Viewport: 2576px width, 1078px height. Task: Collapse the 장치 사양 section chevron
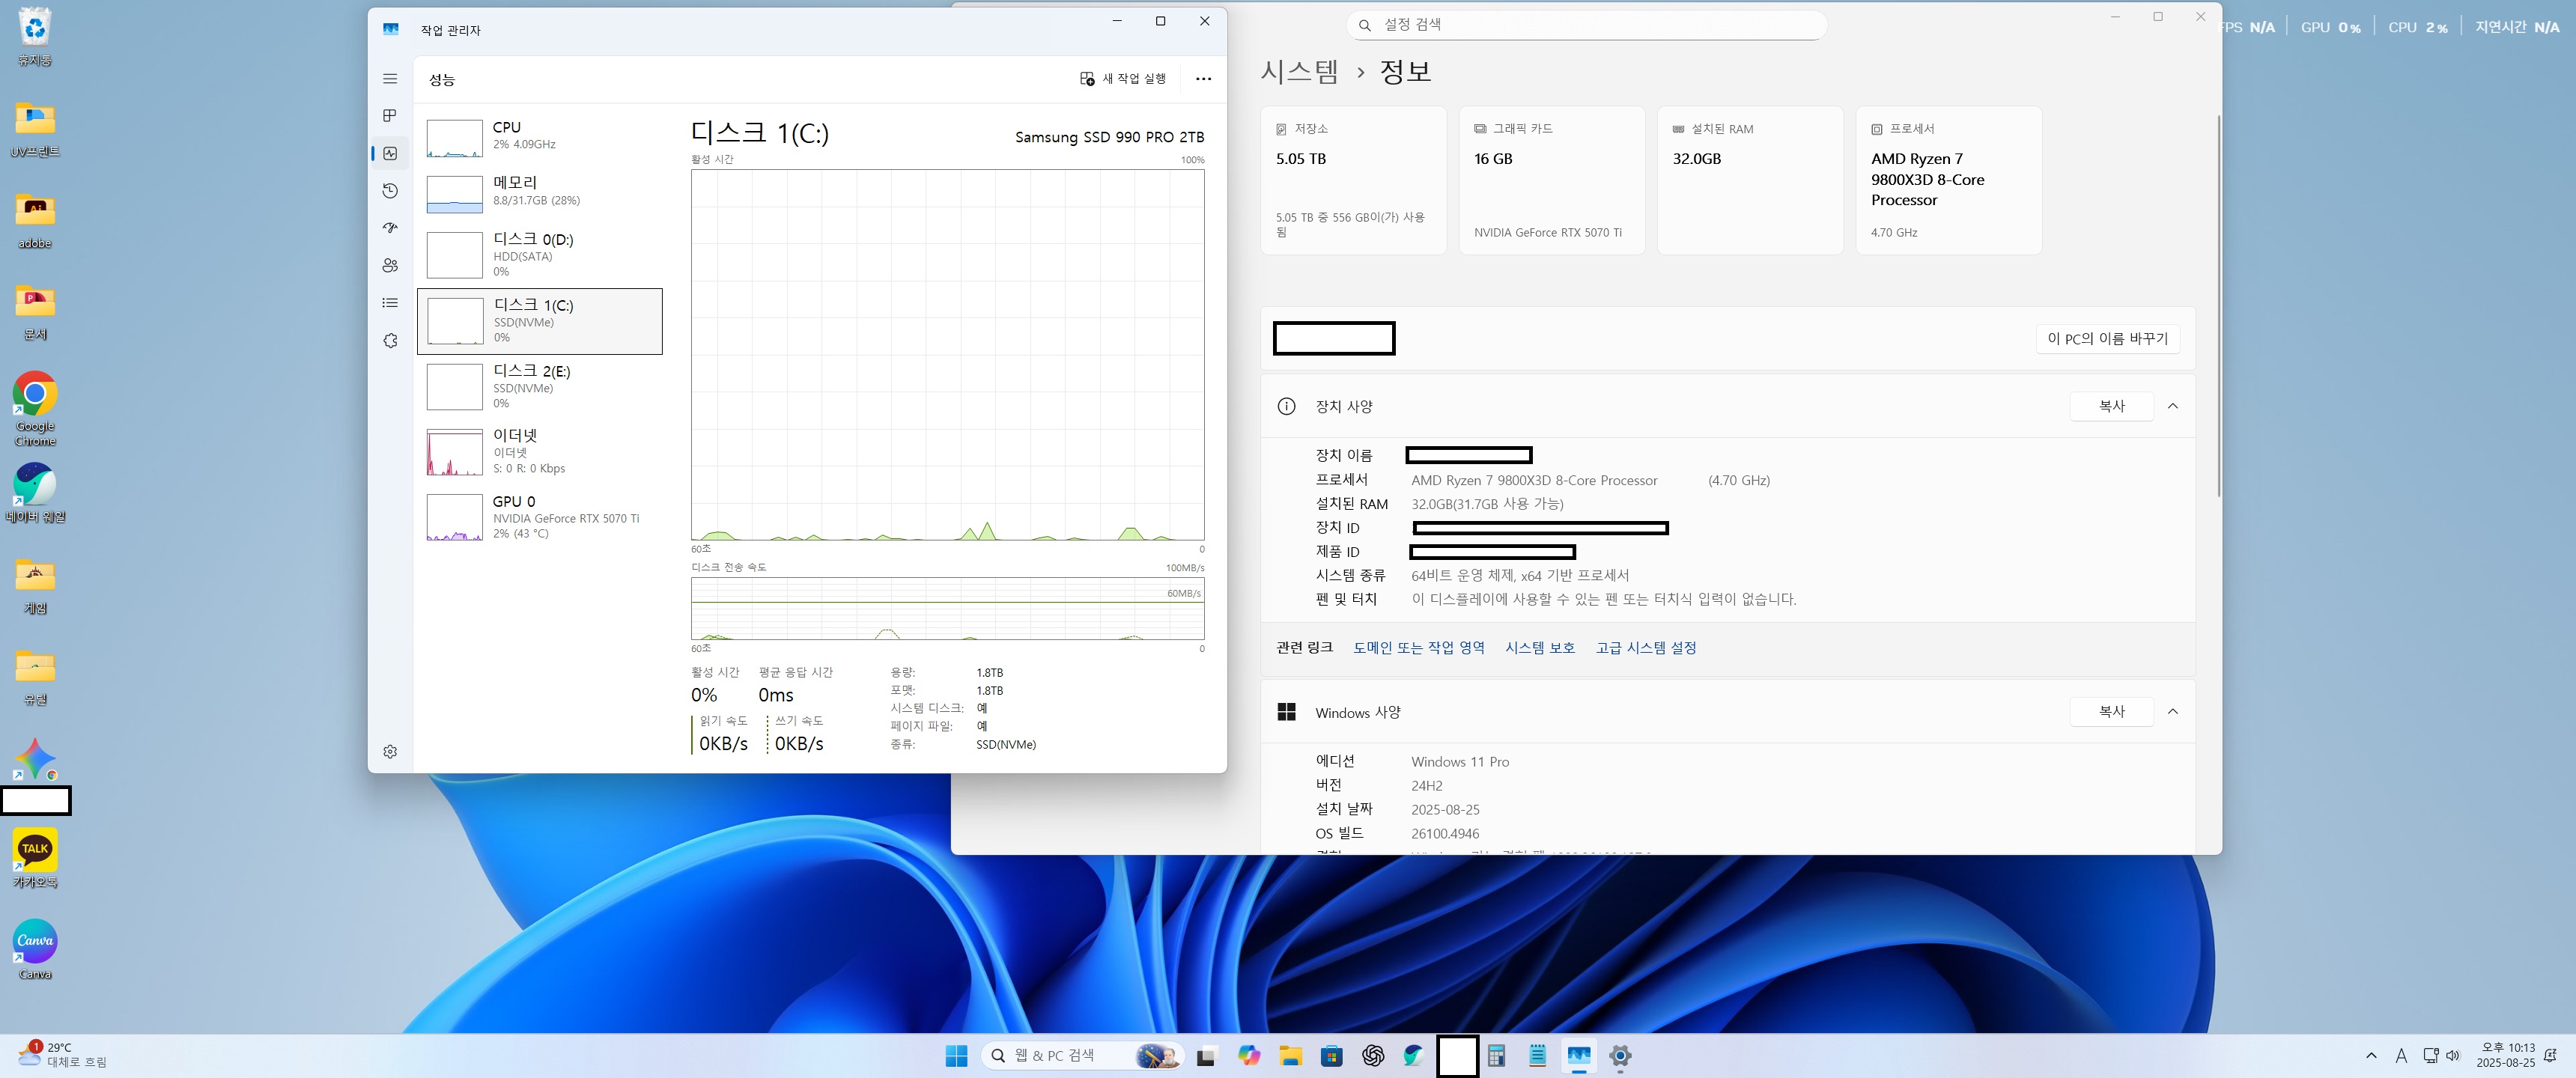2172,406
